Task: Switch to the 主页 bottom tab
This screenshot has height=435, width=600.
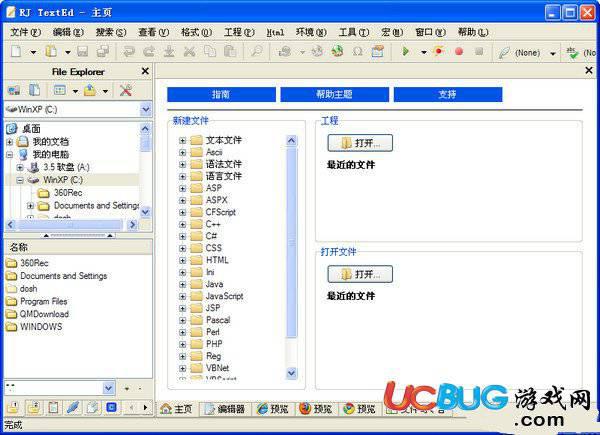Action: (x=177, y=409)
